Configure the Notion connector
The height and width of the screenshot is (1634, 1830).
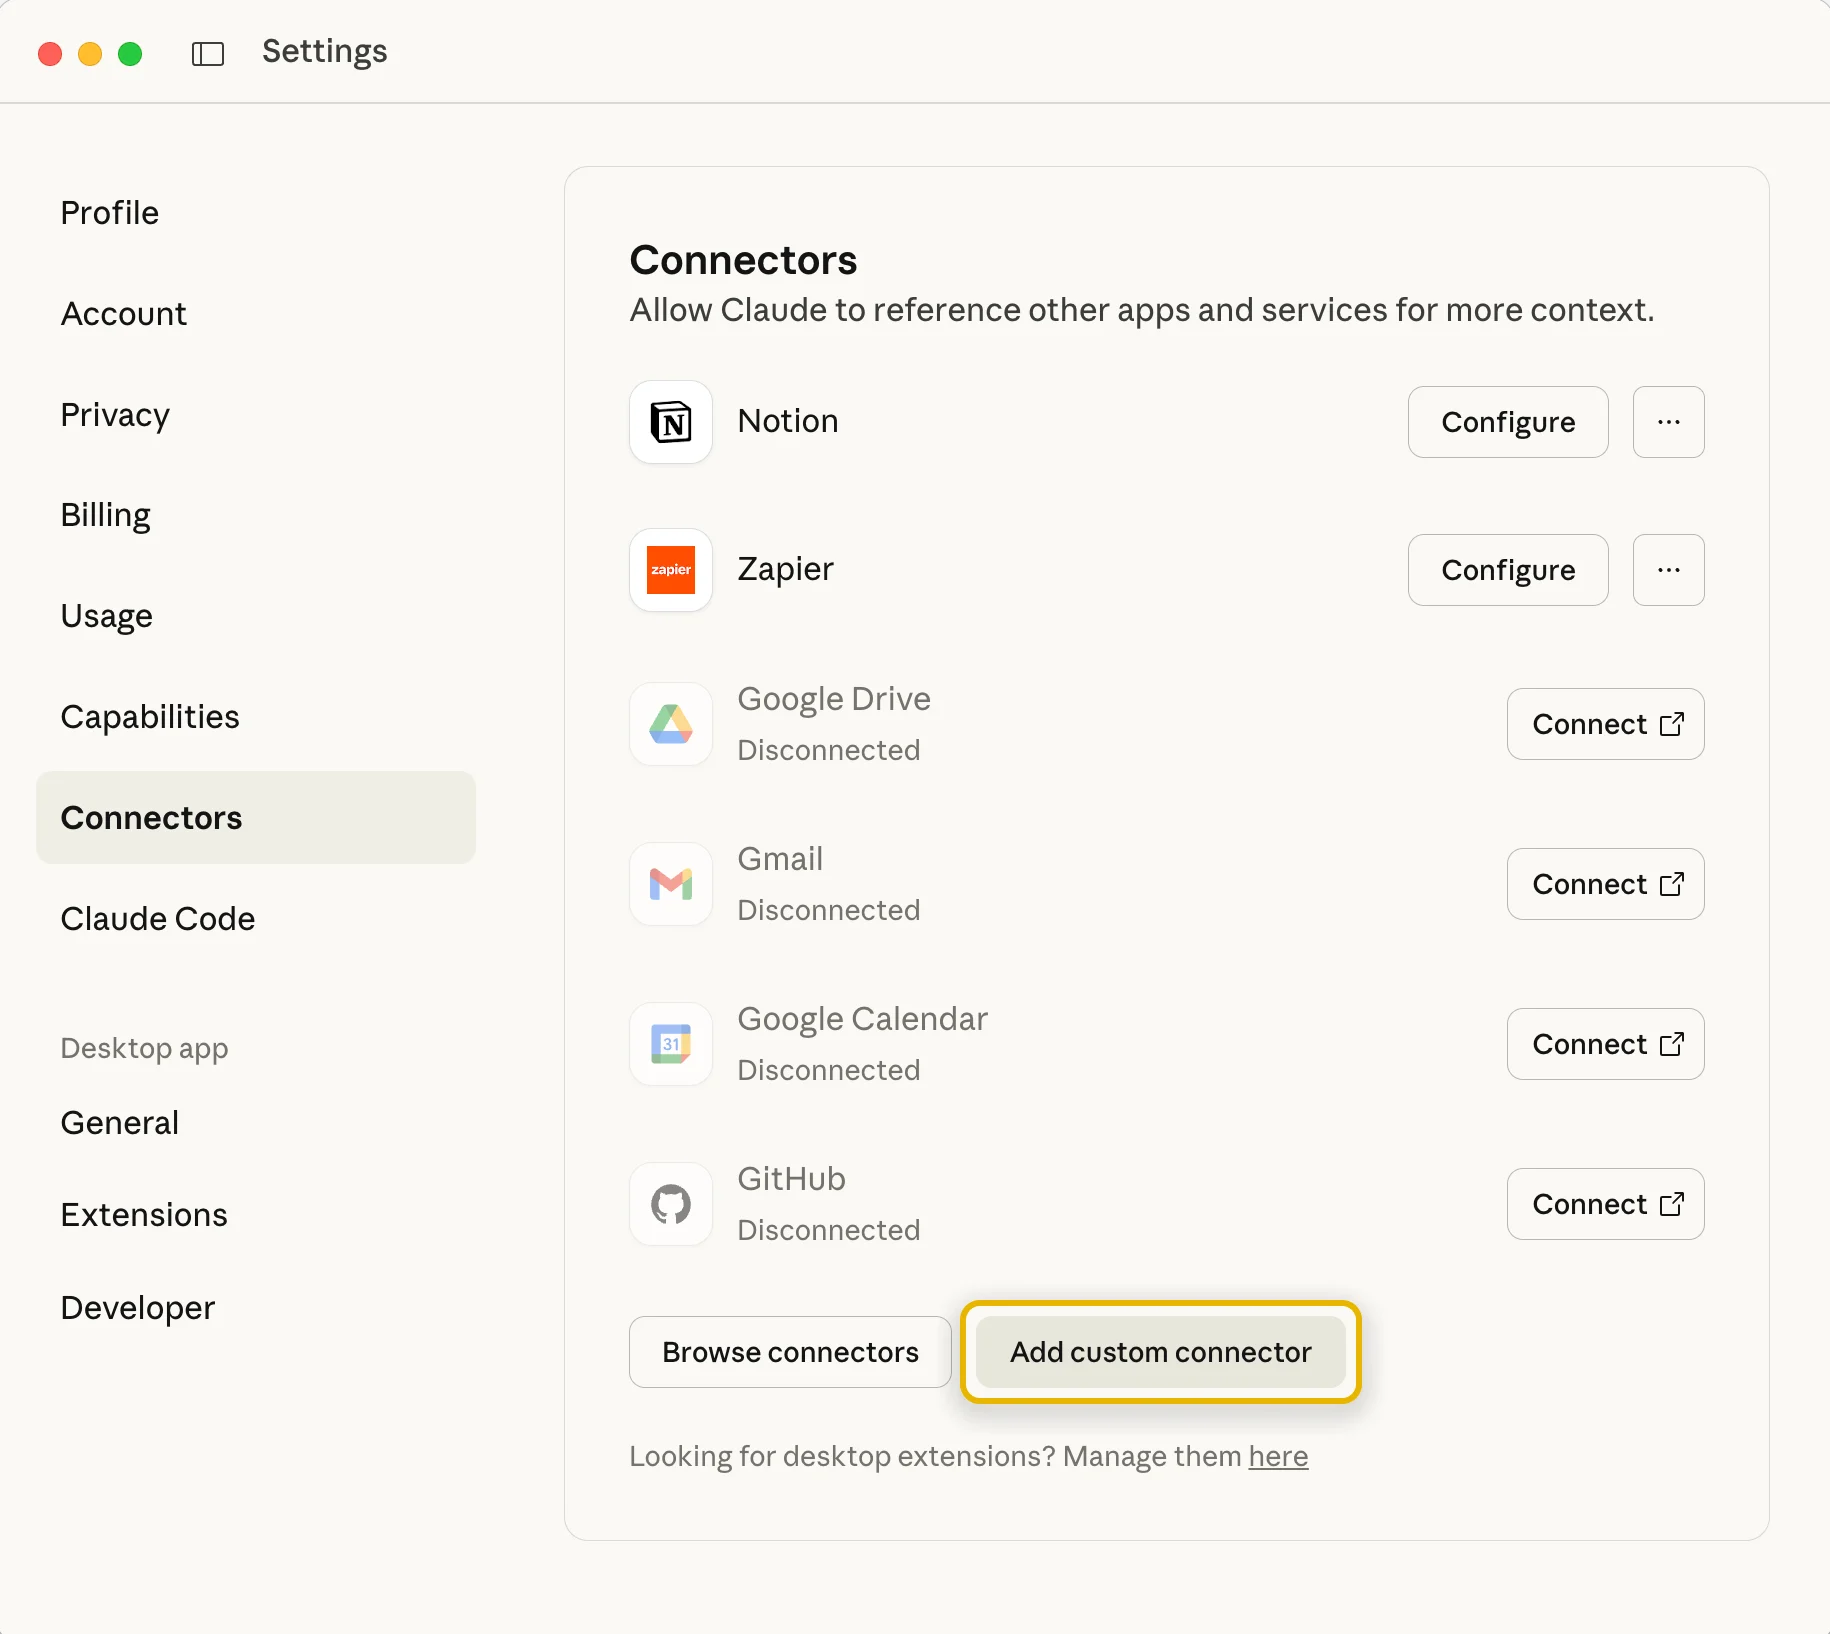coord(1508,422)
